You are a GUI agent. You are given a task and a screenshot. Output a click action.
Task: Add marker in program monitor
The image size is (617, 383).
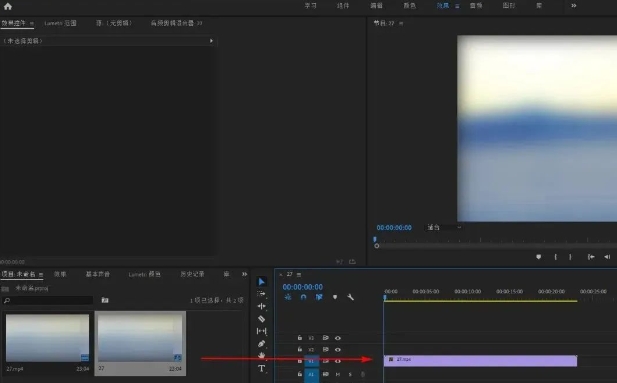coord(538,257)
